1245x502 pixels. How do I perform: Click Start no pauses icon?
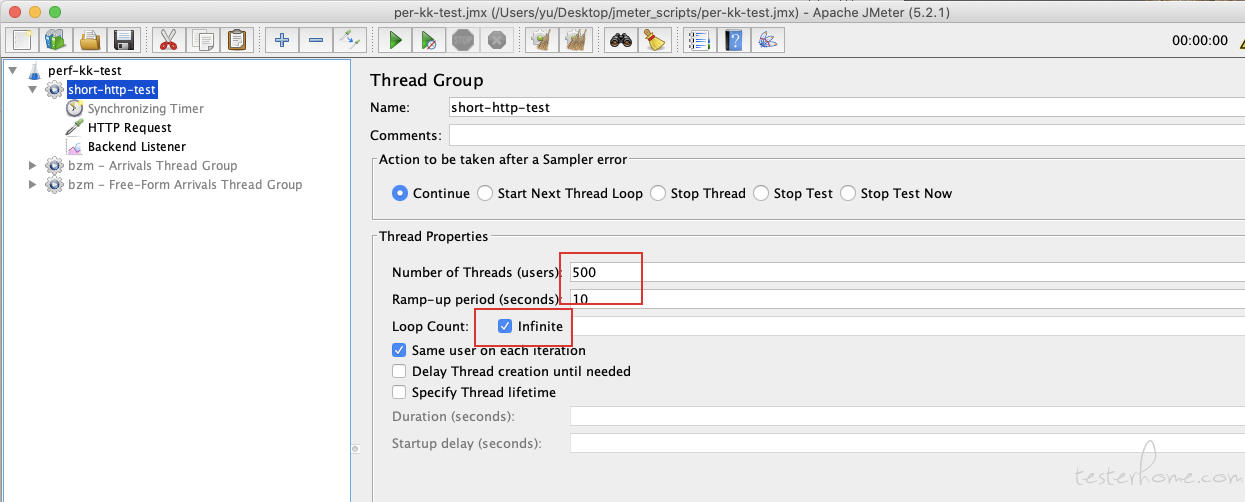point(429,40)
